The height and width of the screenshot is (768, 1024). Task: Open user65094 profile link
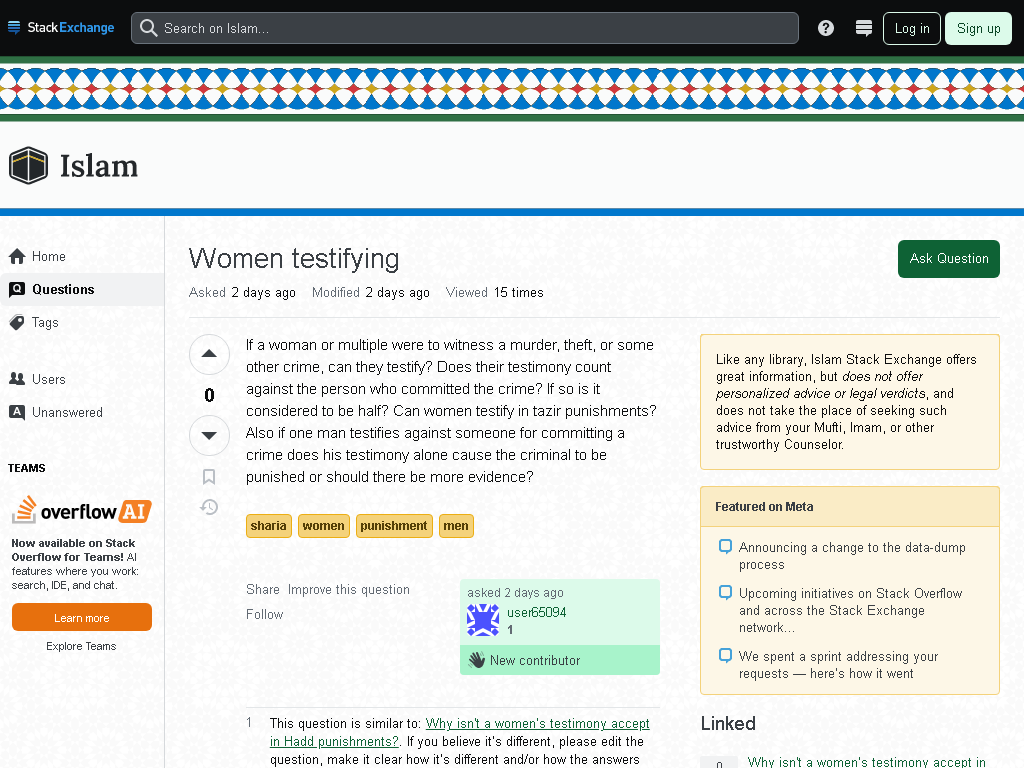click(x=536, y=612)
